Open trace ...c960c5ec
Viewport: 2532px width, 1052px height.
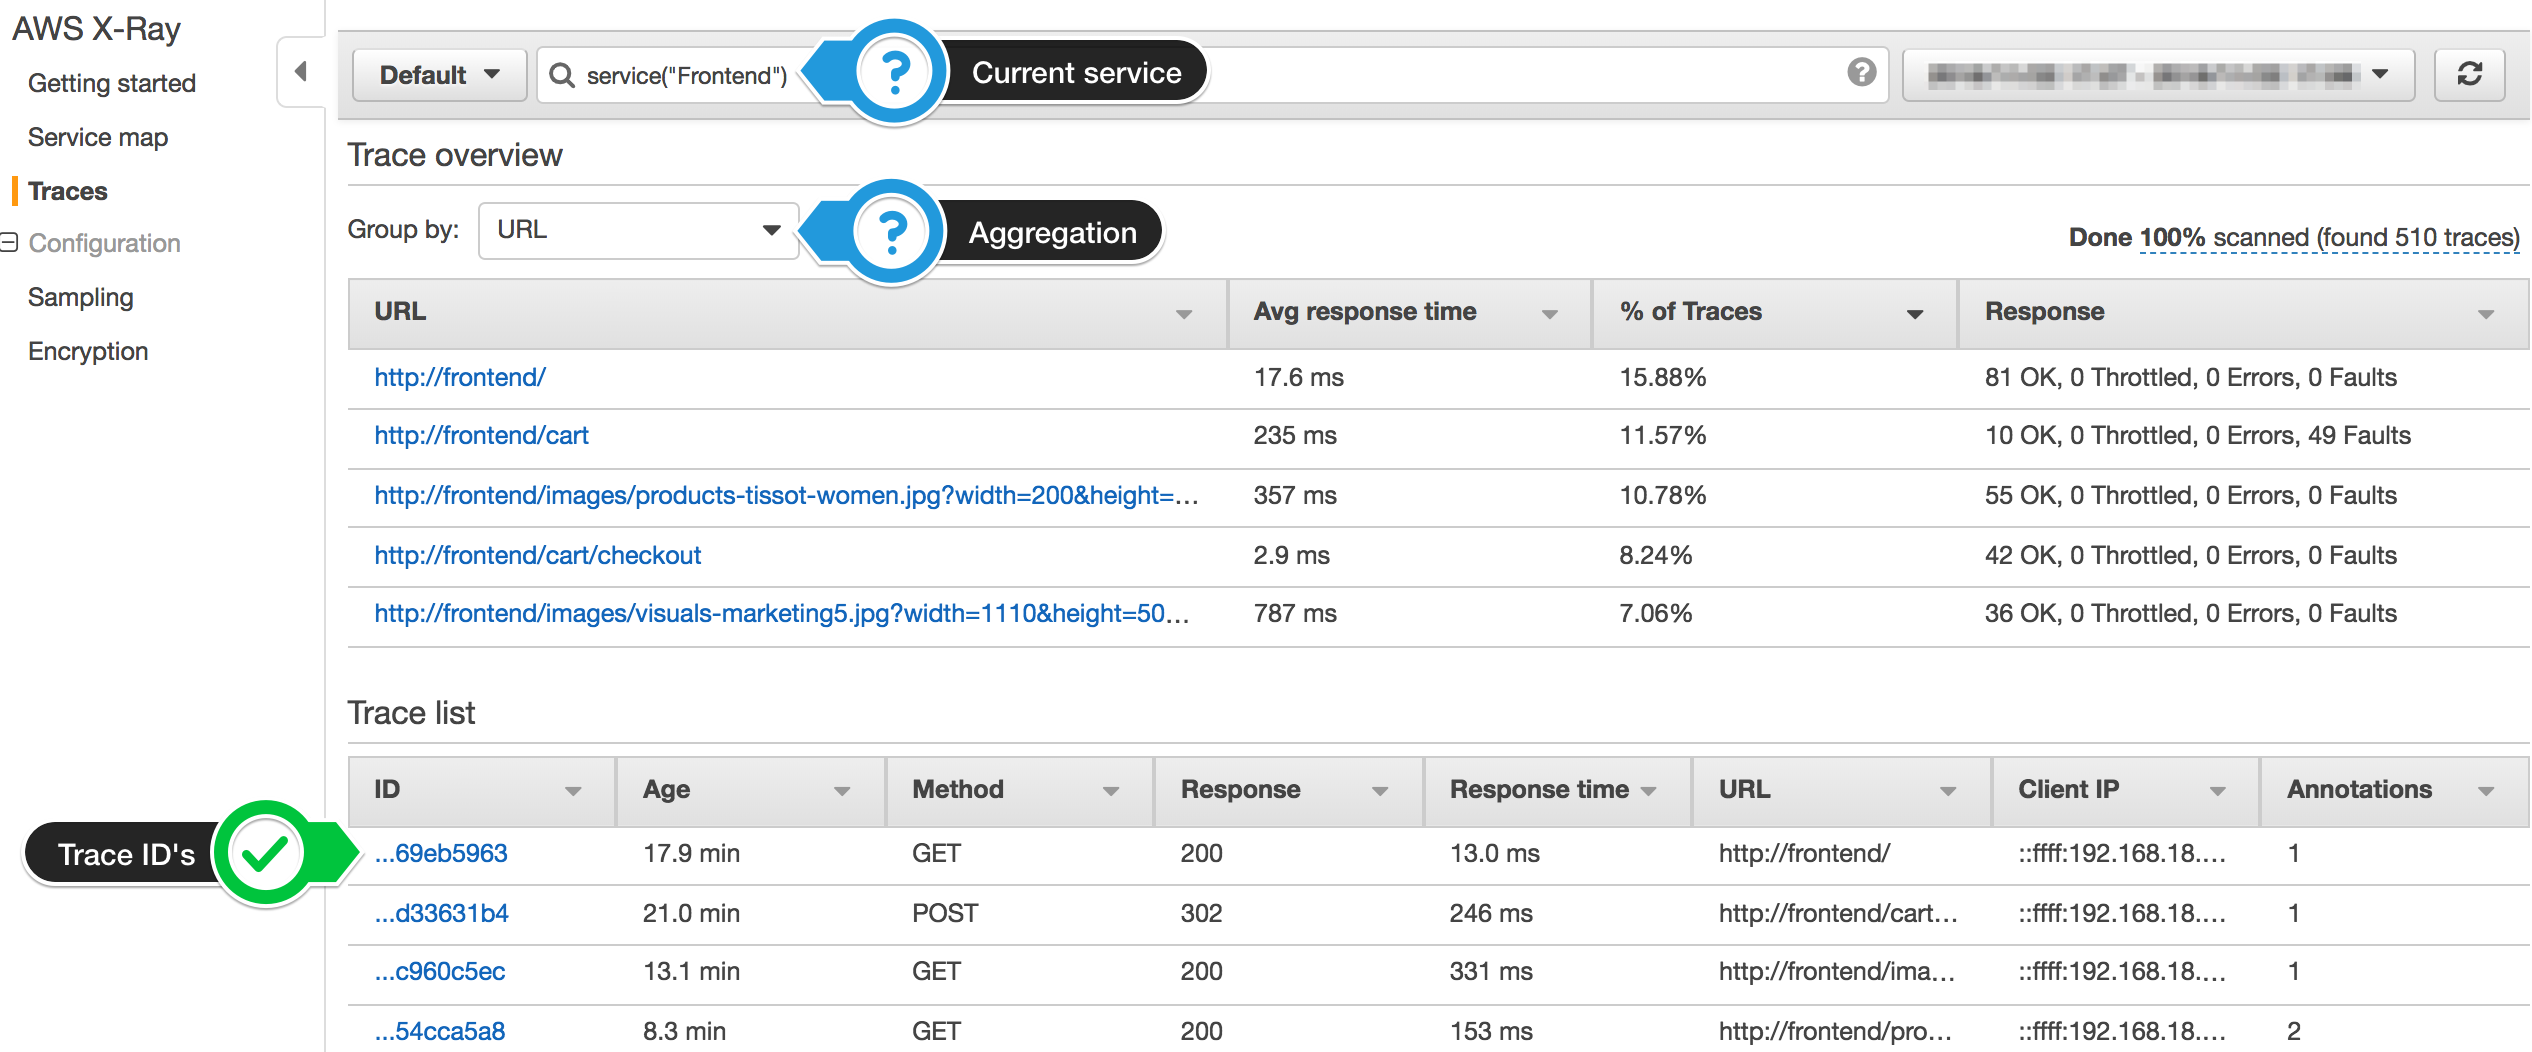click(440, 971)
